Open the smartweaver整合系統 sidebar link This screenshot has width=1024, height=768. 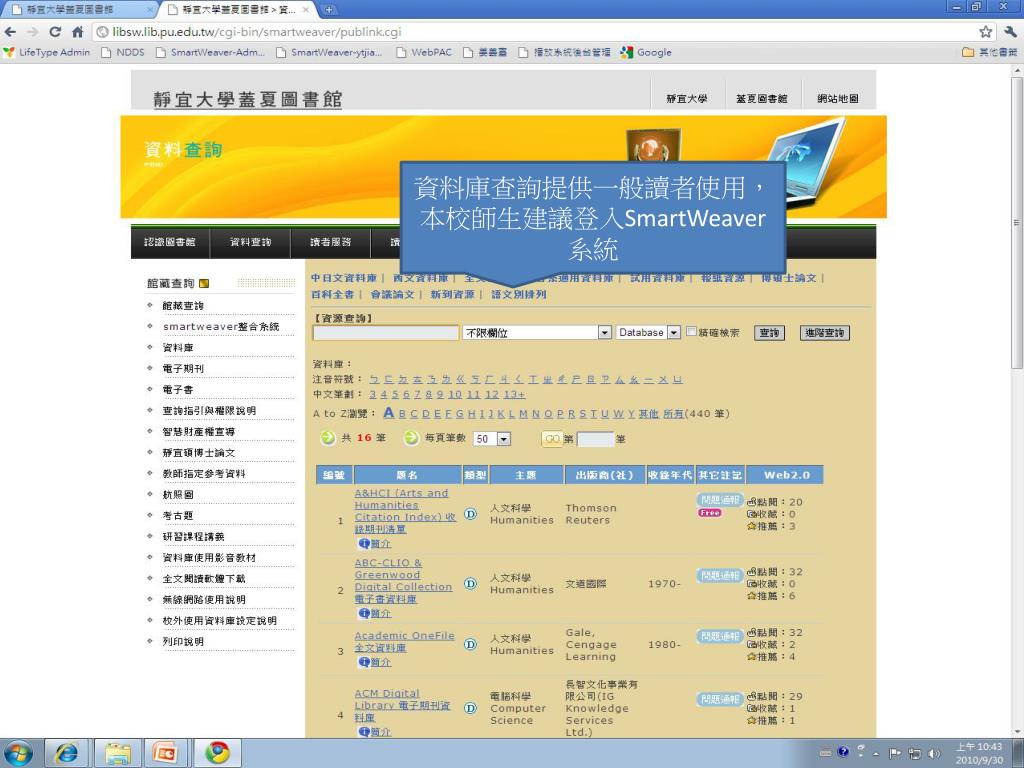[221, 327]
